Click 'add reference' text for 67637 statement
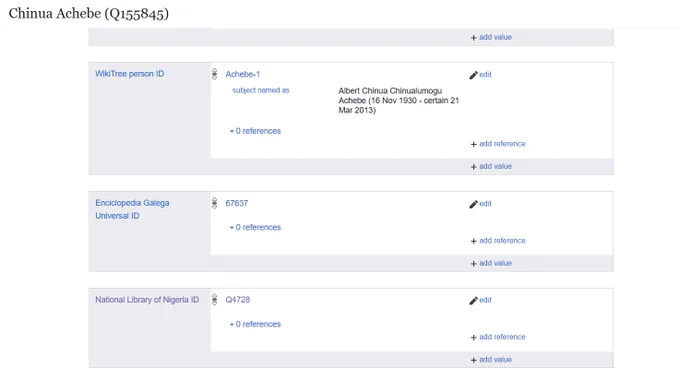This screenshot has height=380, width=680. coord(502,240)
